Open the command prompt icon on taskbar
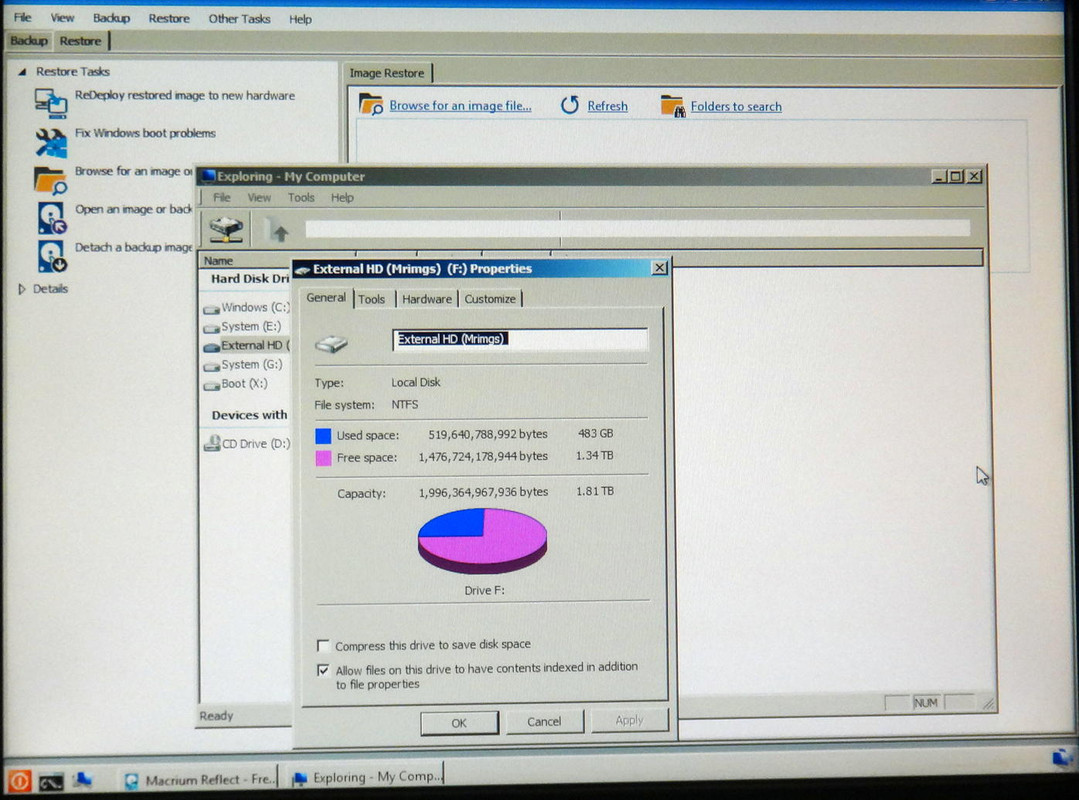The width and height of the screenshot is (1079, 800). [x=51, y=782]
